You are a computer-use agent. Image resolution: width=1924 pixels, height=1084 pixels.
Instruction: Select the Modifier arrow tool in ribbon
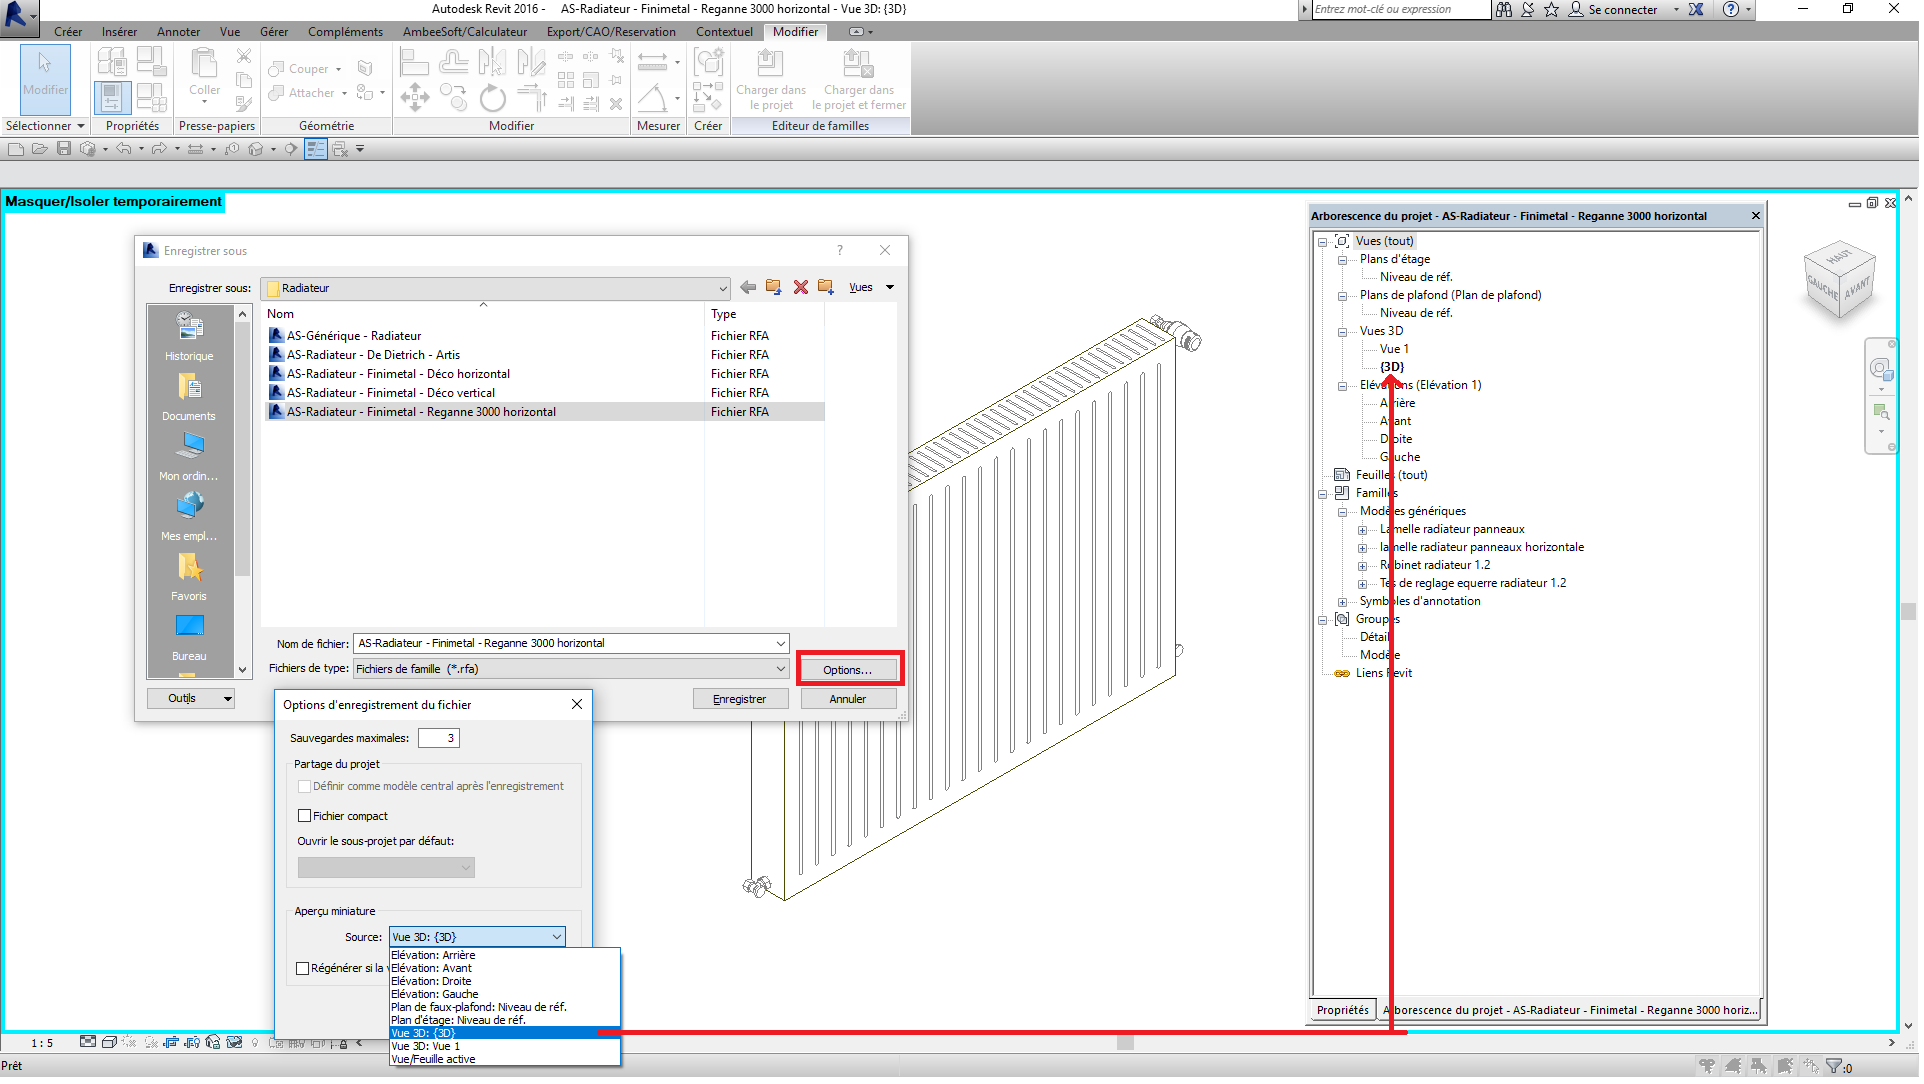coord(45,75)
